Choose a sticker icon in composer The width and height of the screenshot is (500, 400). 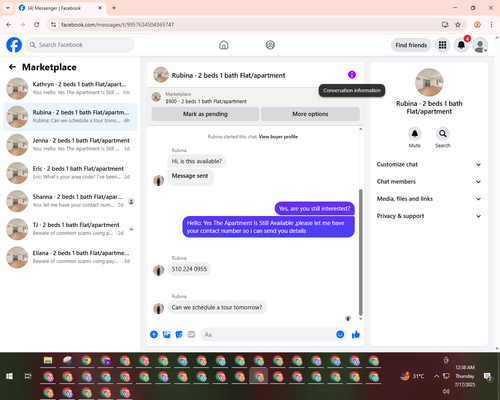[179, 334]
